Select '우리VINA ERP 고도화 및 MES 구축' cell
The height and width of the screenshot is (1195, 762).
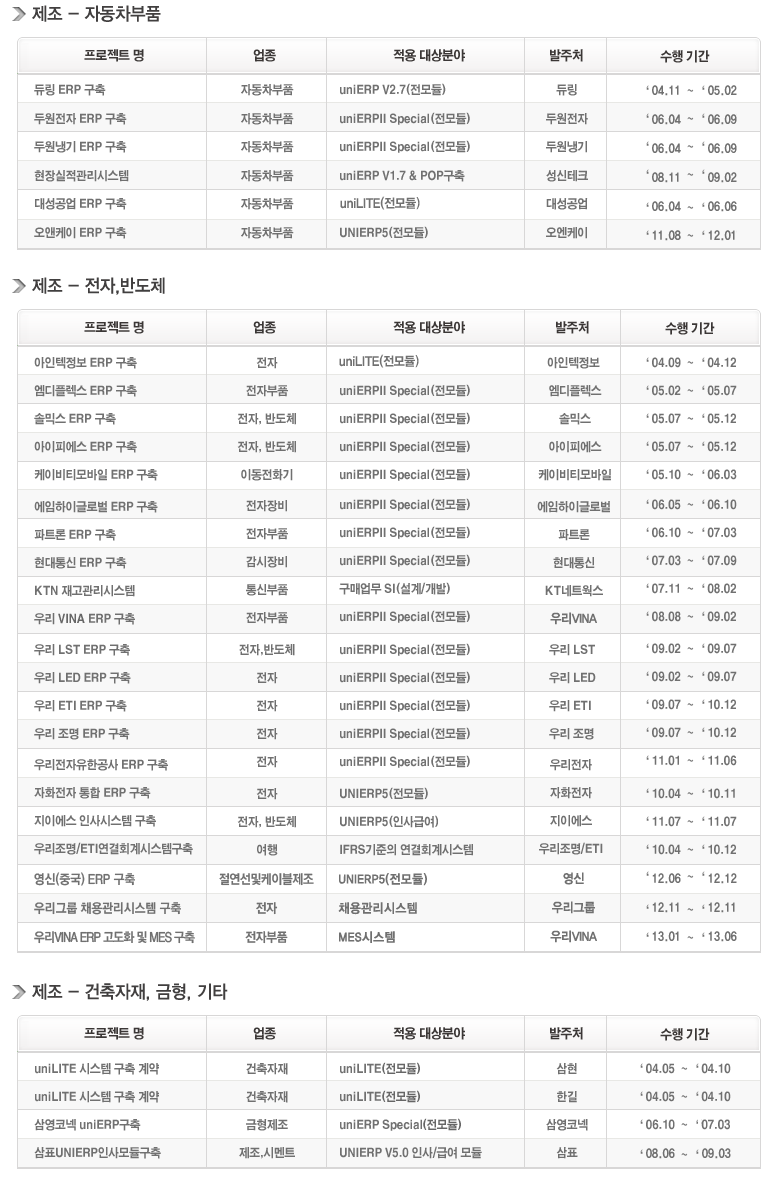tap(114, 937)
